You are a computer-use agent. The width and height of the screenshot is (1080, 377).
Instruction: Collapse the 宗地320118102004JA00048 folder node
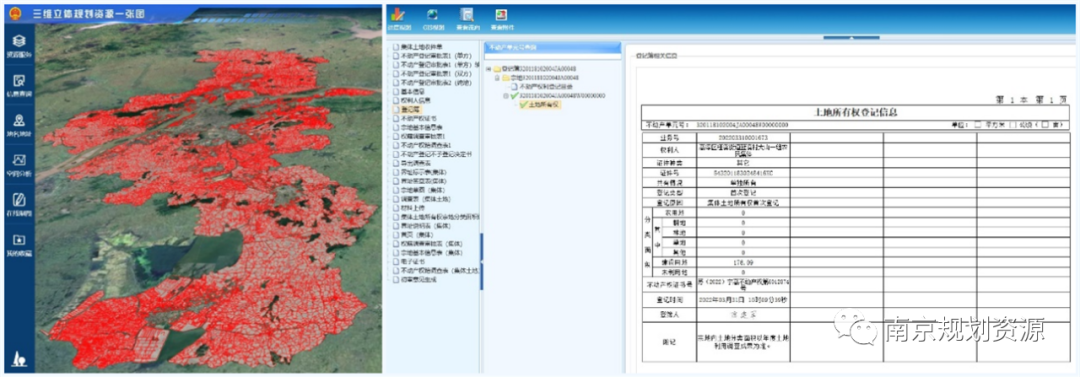[x=497, y=78]
